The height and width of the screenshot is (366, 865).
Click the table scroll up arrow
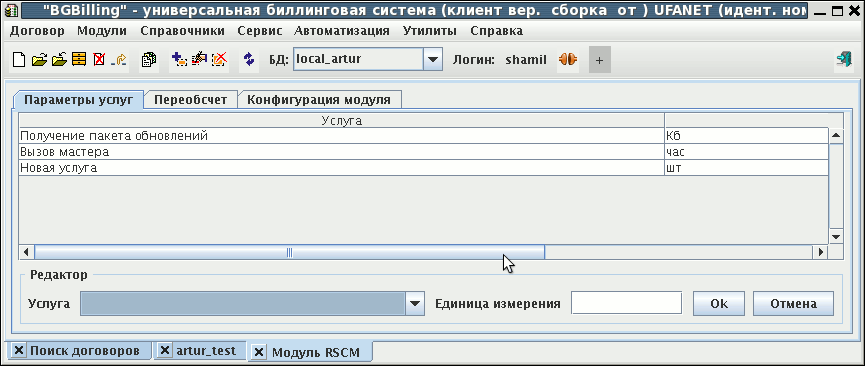click(836, 136)
